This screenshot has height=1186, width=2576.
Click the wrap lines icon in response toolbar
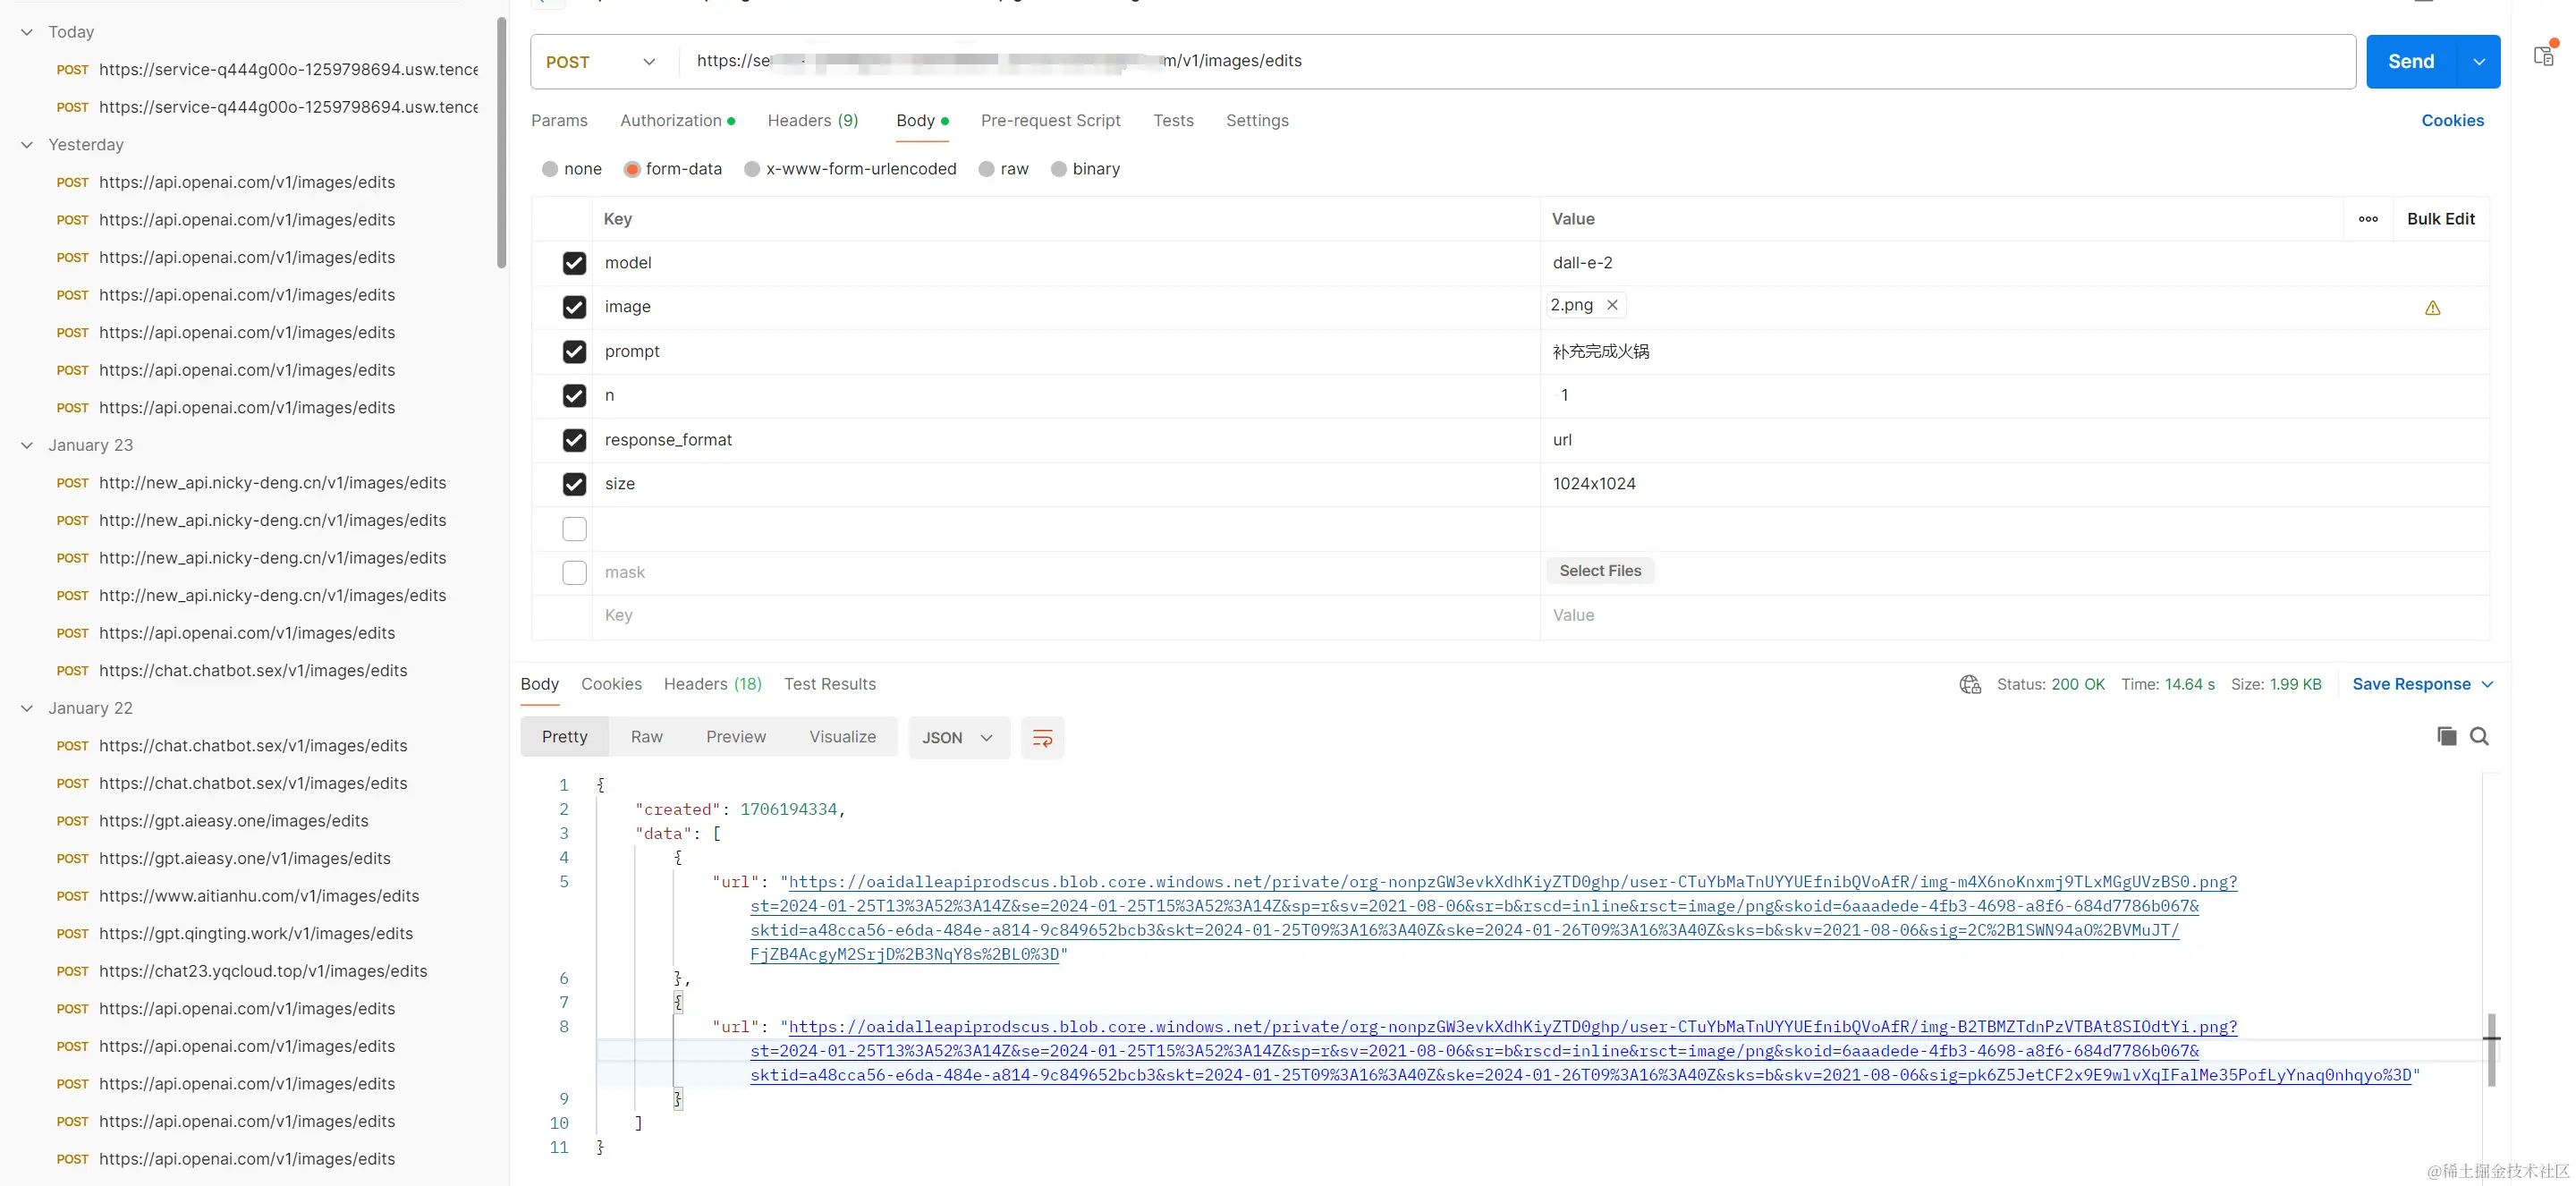(1042, 738)
